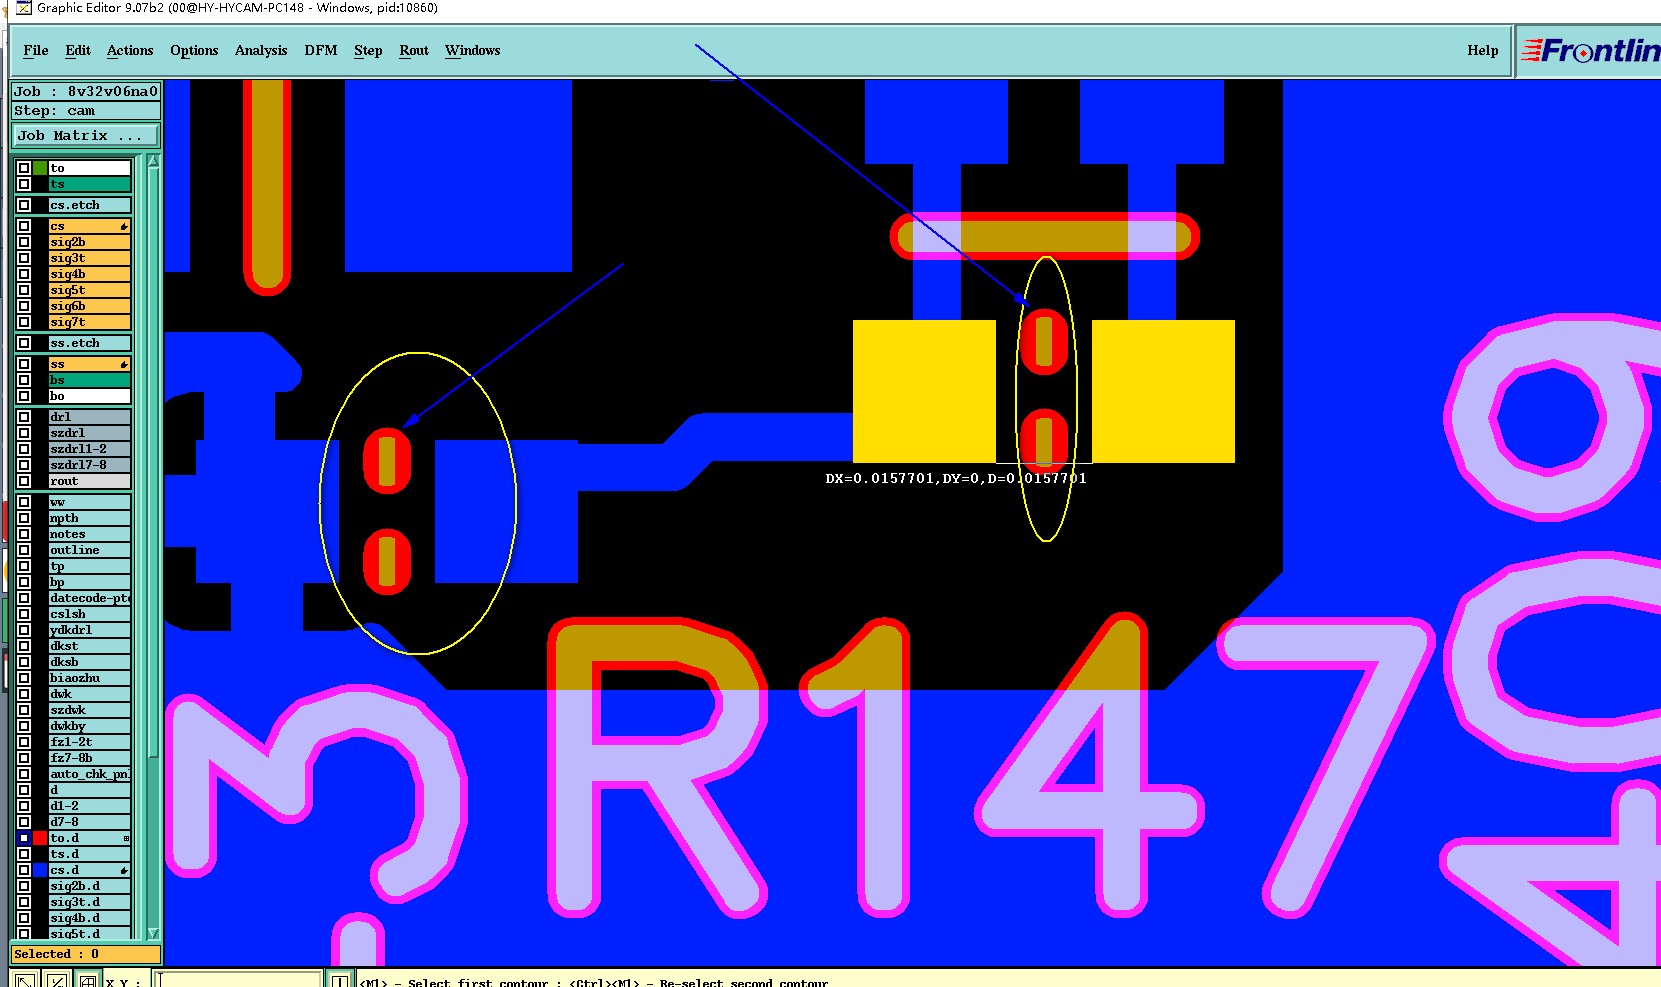Toggle display checkbox for layer drl
This screenshot has height=987, width=1661.
[24, 417]
